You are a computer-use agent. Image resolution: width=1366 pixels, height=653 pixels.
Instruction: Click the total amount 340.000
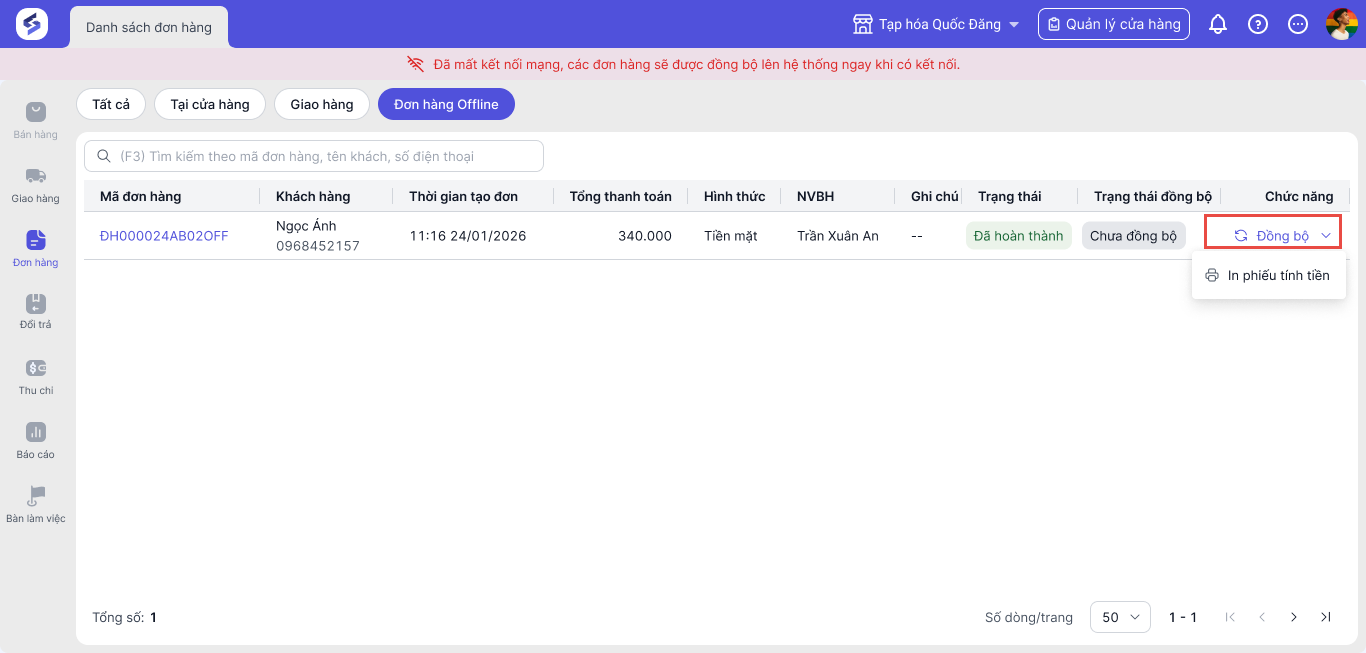click(x=645, y=236)
